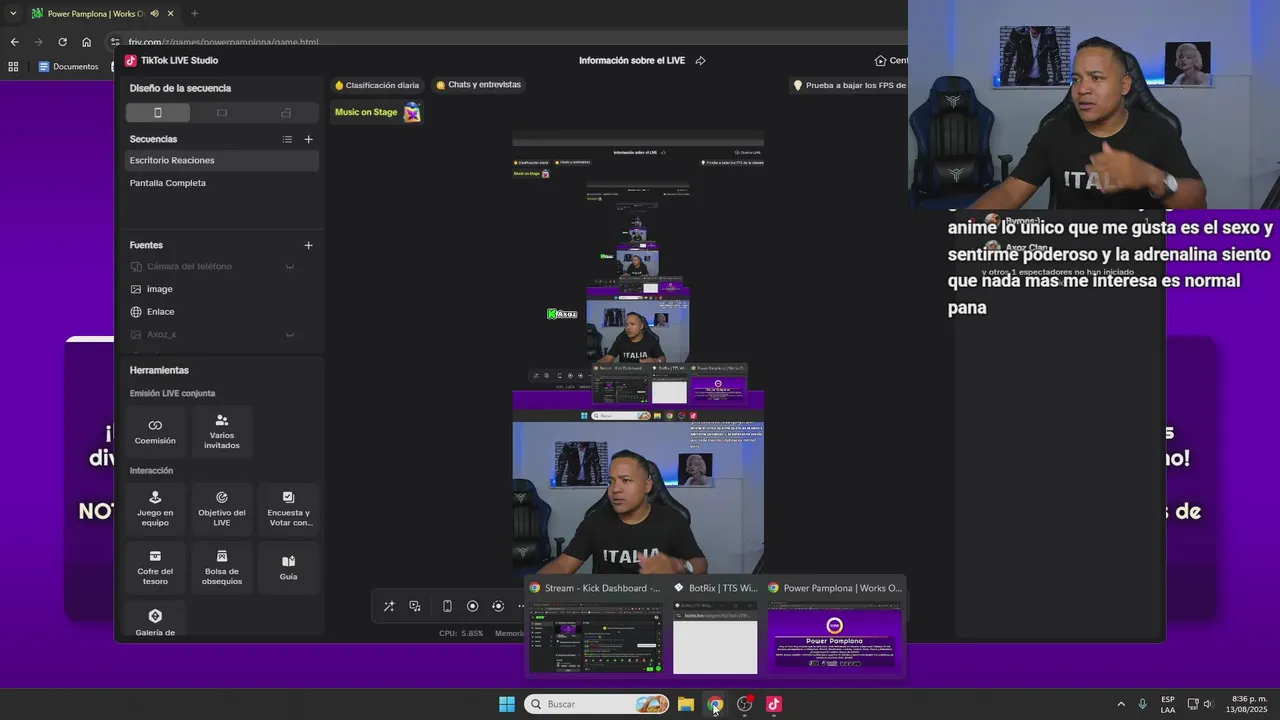This screenshot has height=720, width=1280.
Task: Open the browser apps grid icon
Action: point(13,67)
